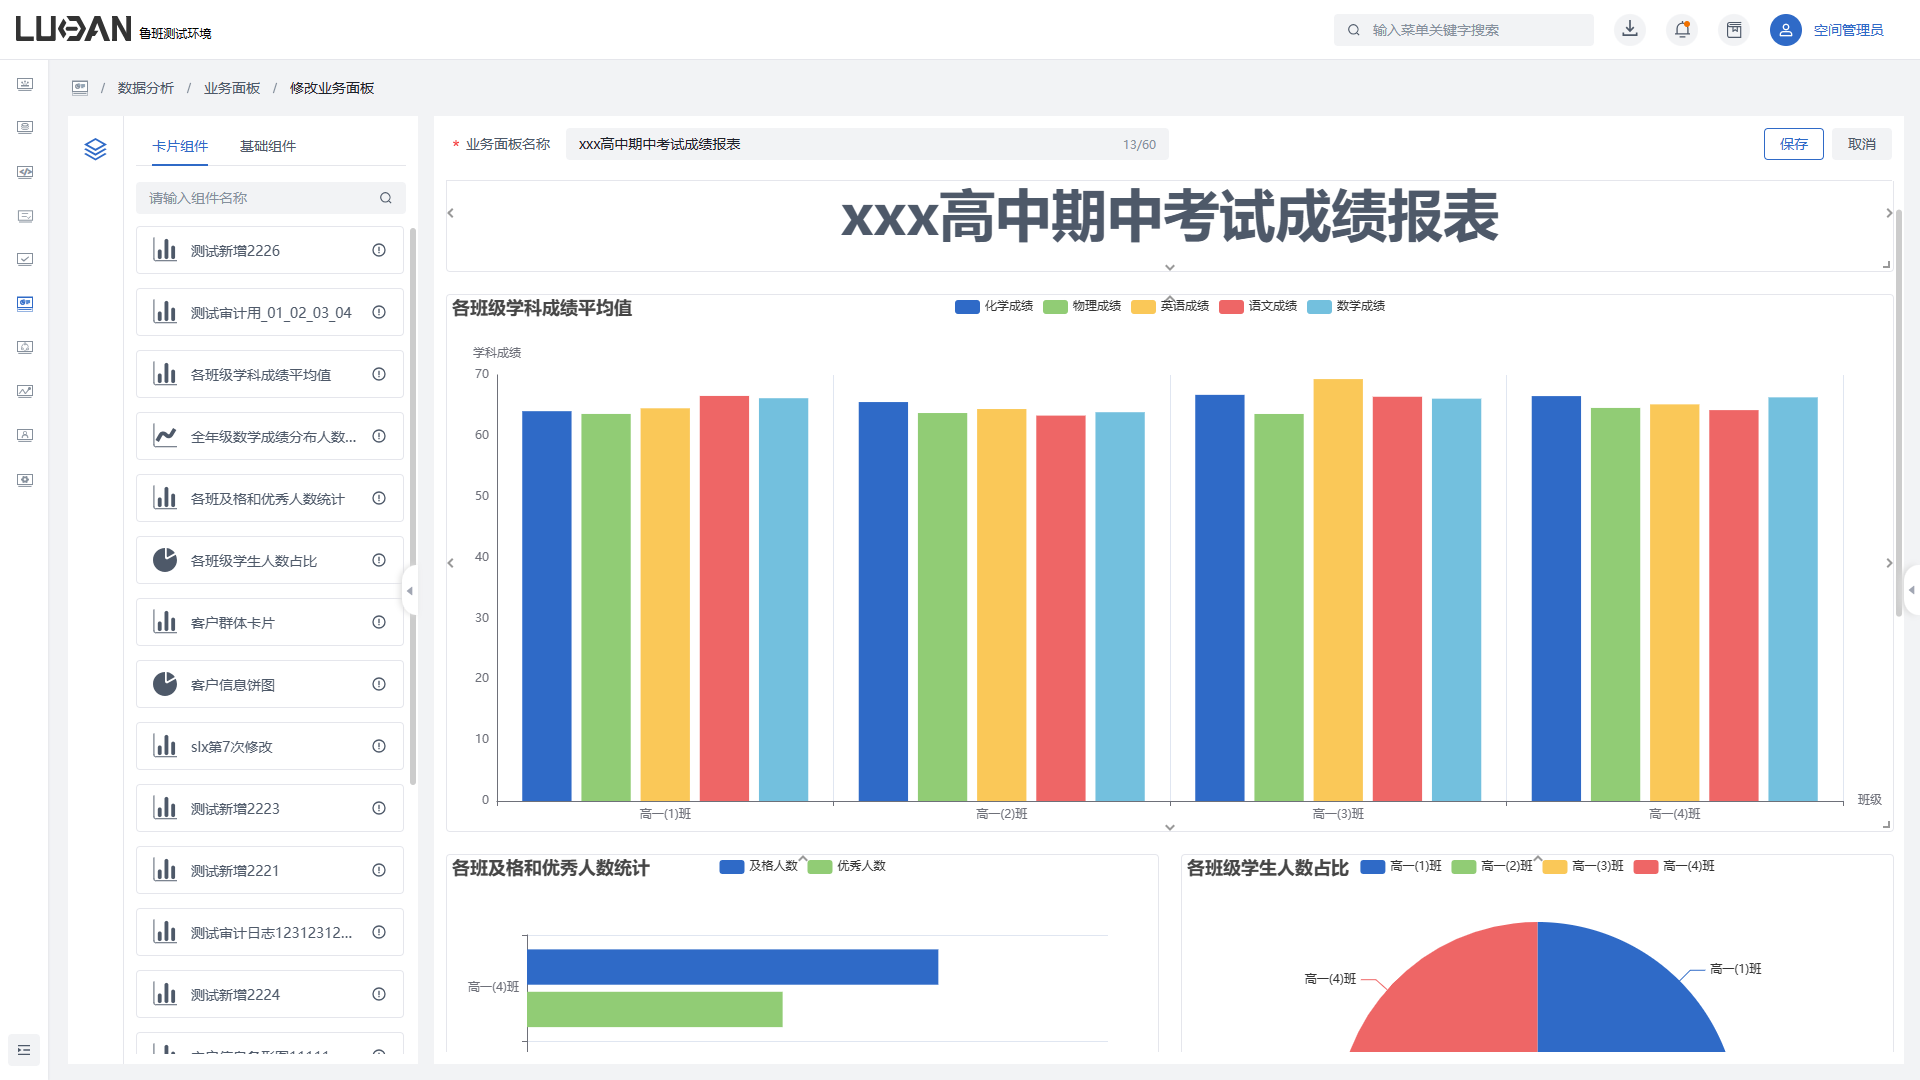1920x1080 pixels.
Task: Click the line chart icon in left sidebar
Action: pos(25,391)
